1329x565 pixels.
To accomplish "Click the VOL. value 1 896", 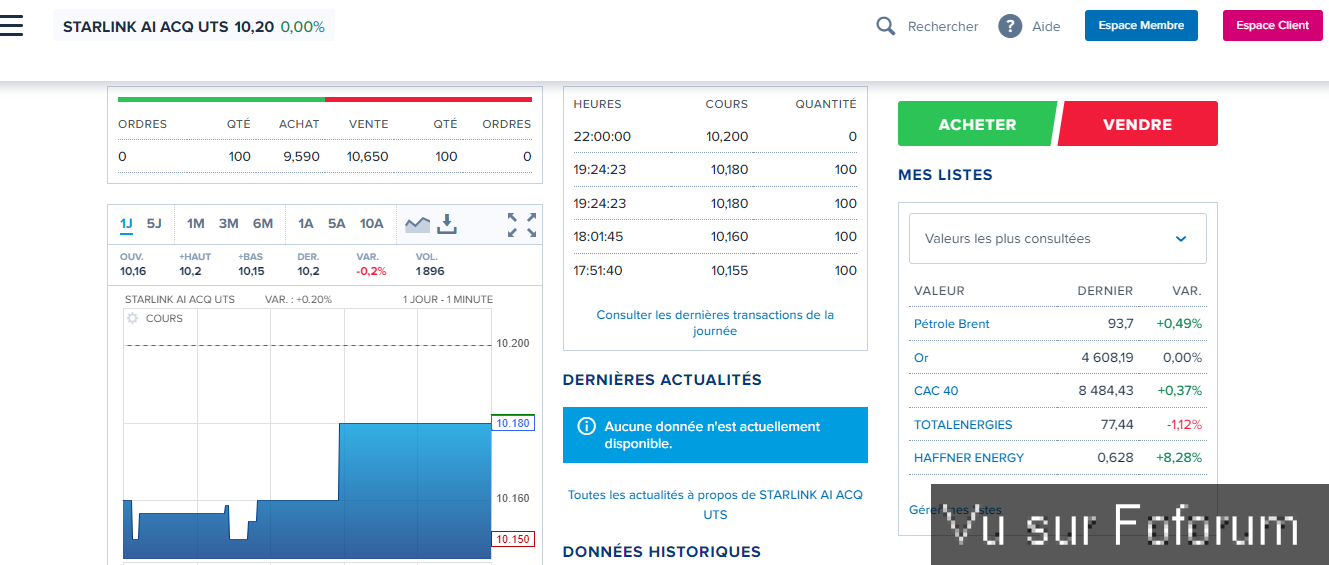I will click(430, 271).
